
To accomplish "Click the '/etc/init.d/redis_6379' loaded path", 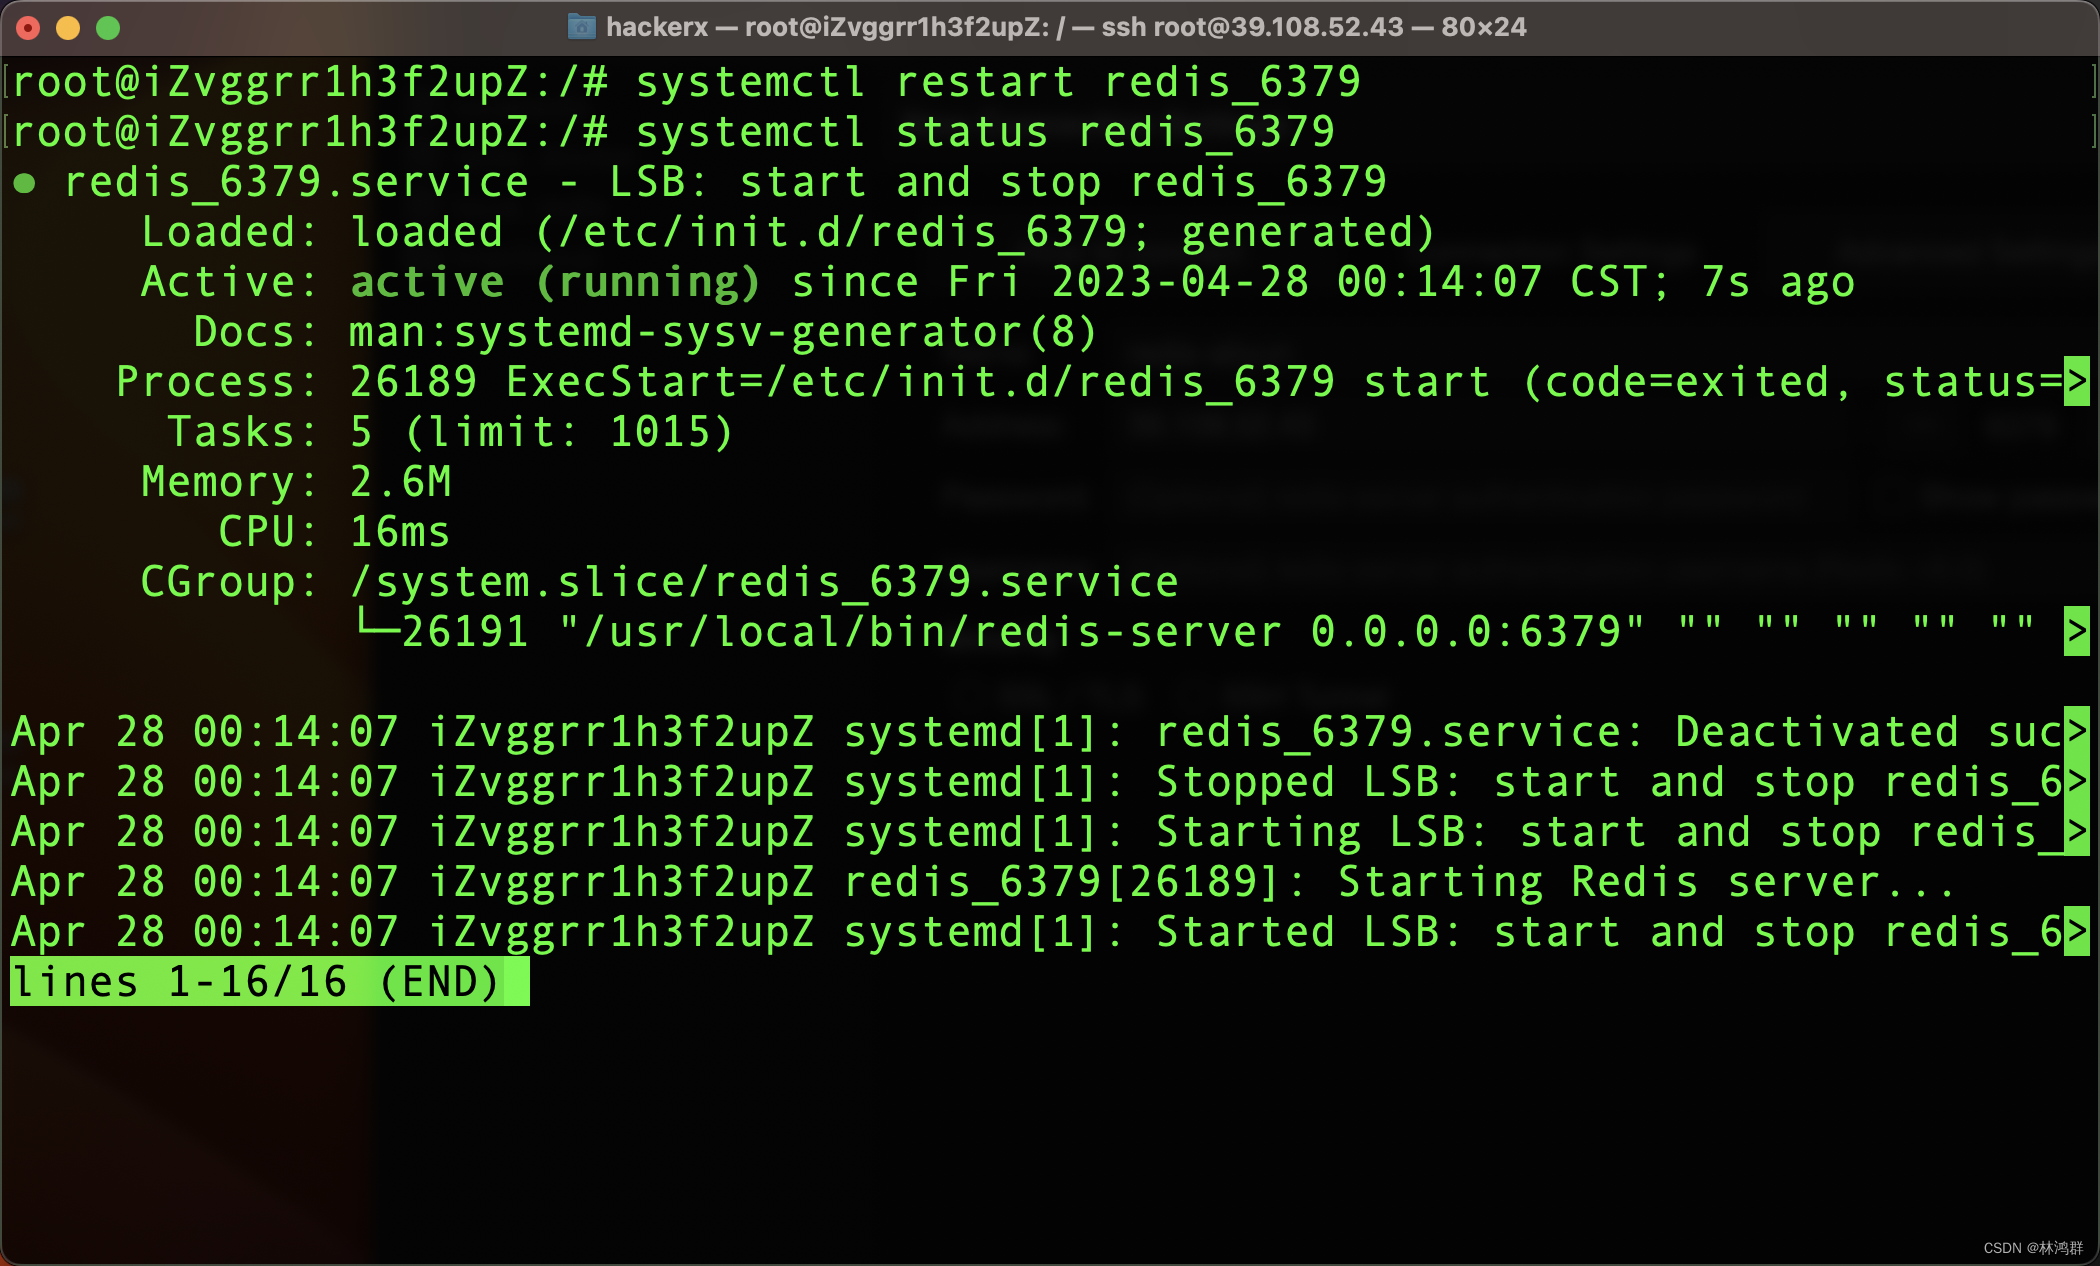I will [842, 232].
